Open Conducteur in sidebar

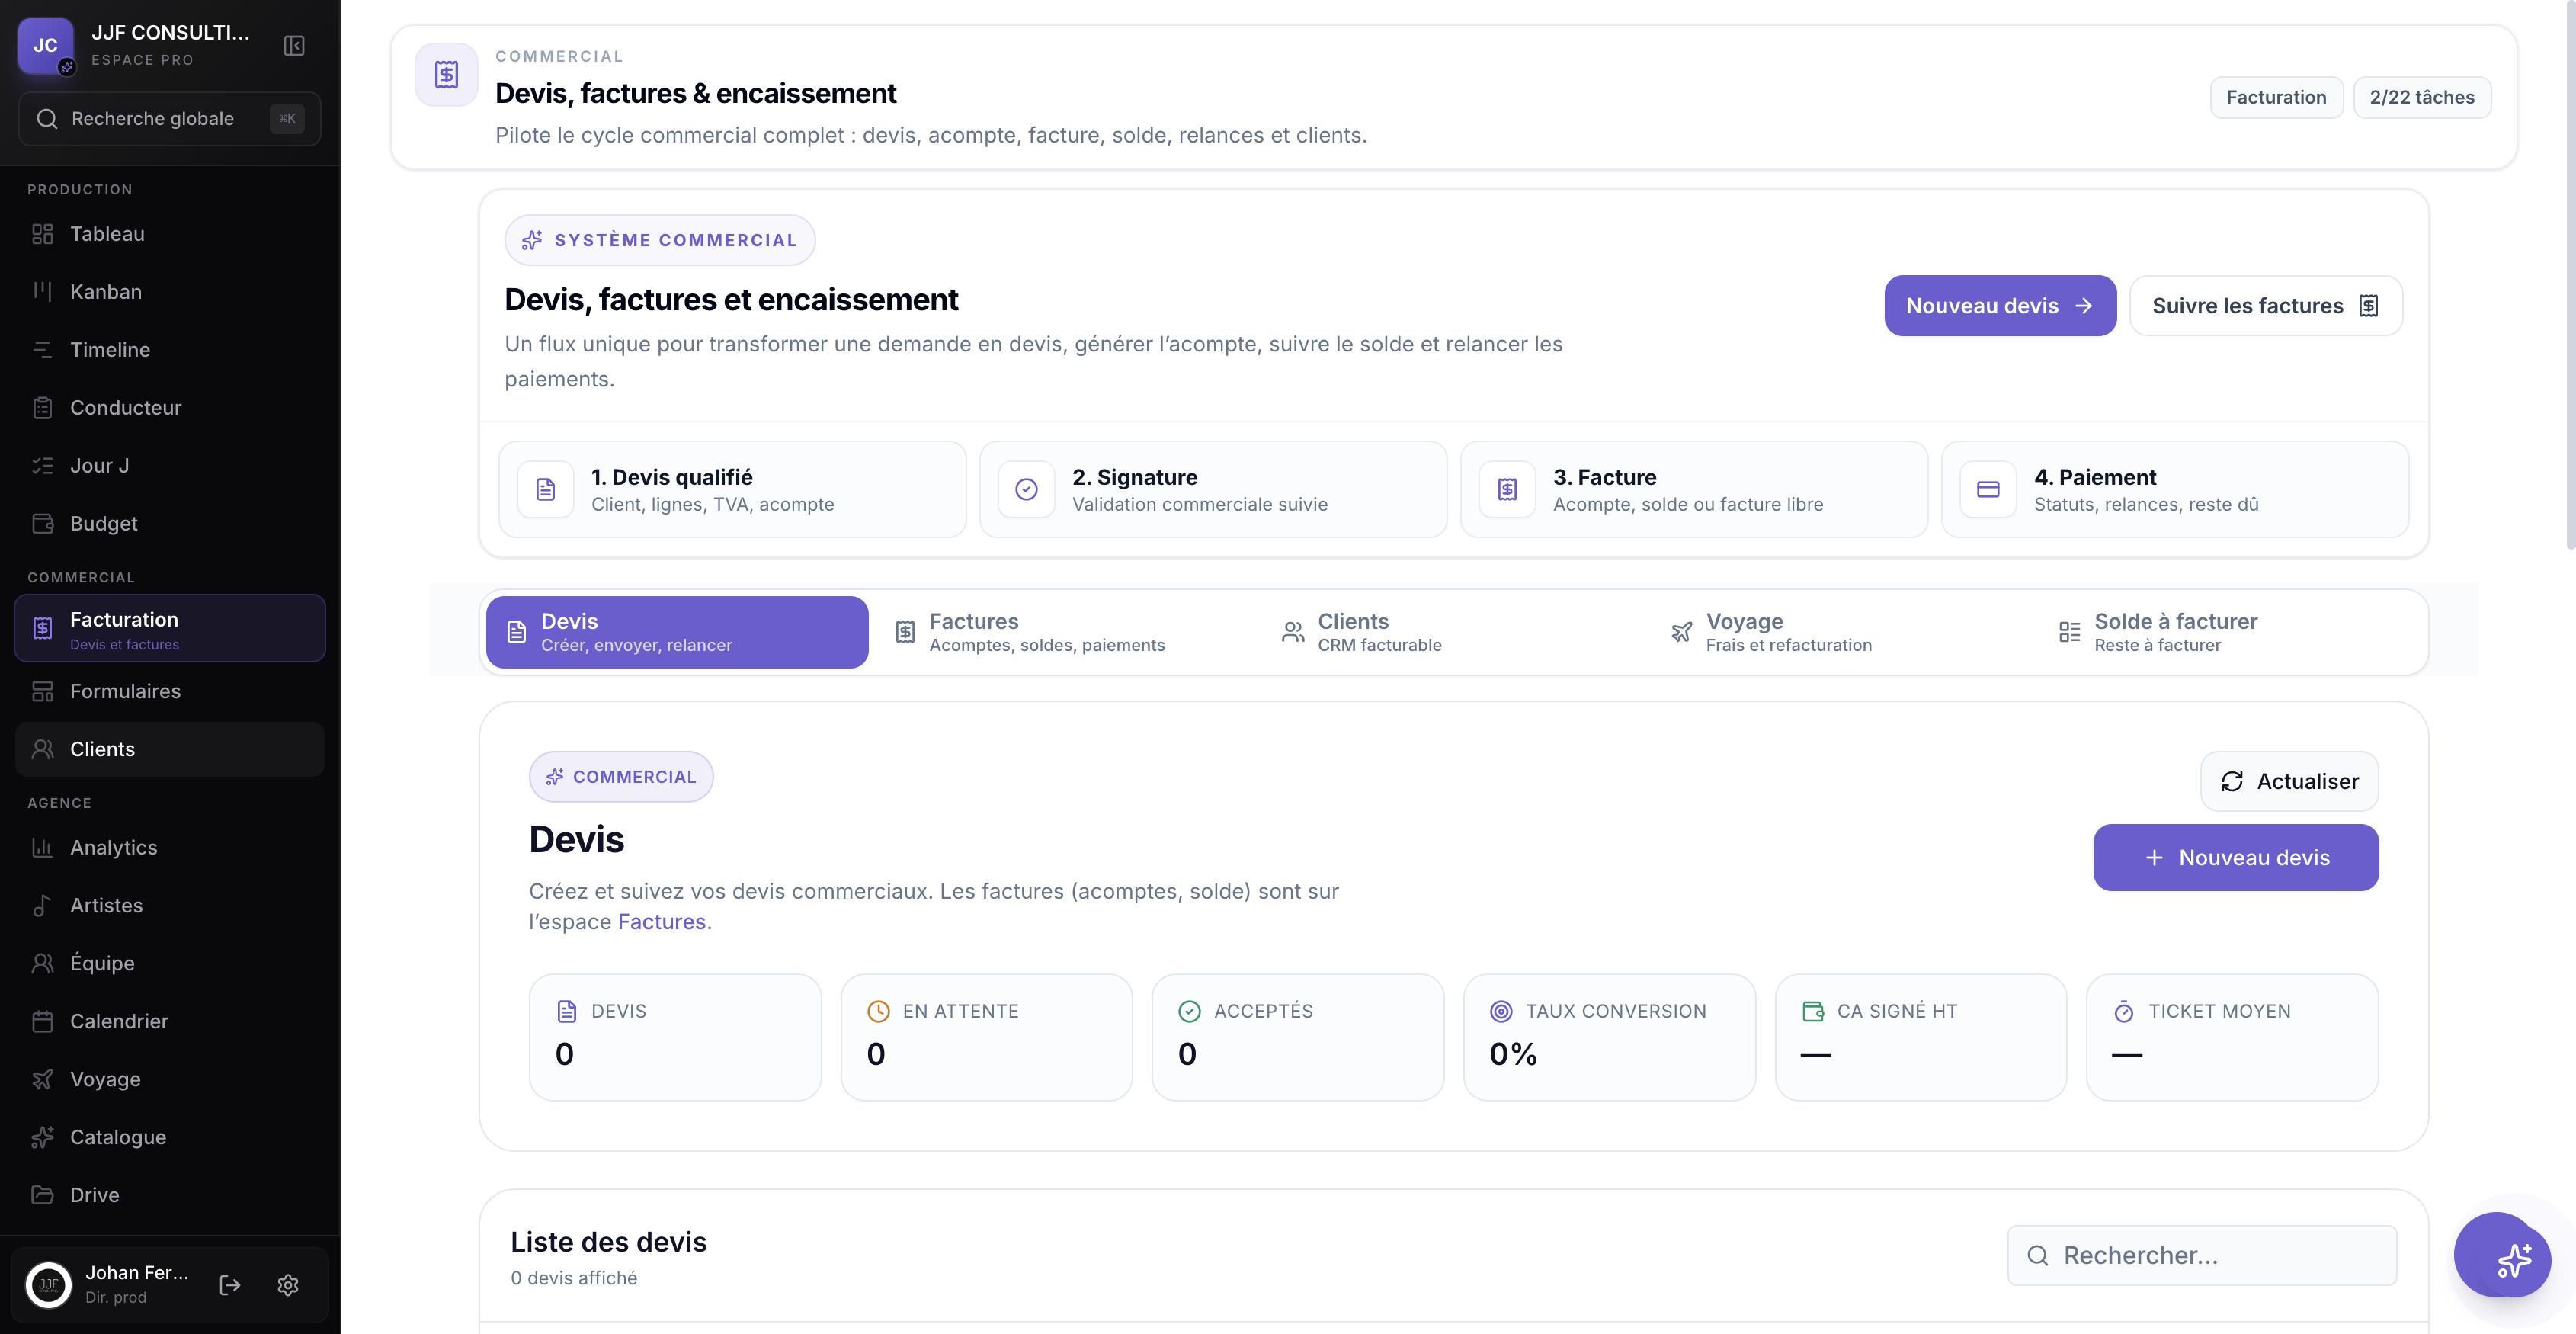point(170,408)
